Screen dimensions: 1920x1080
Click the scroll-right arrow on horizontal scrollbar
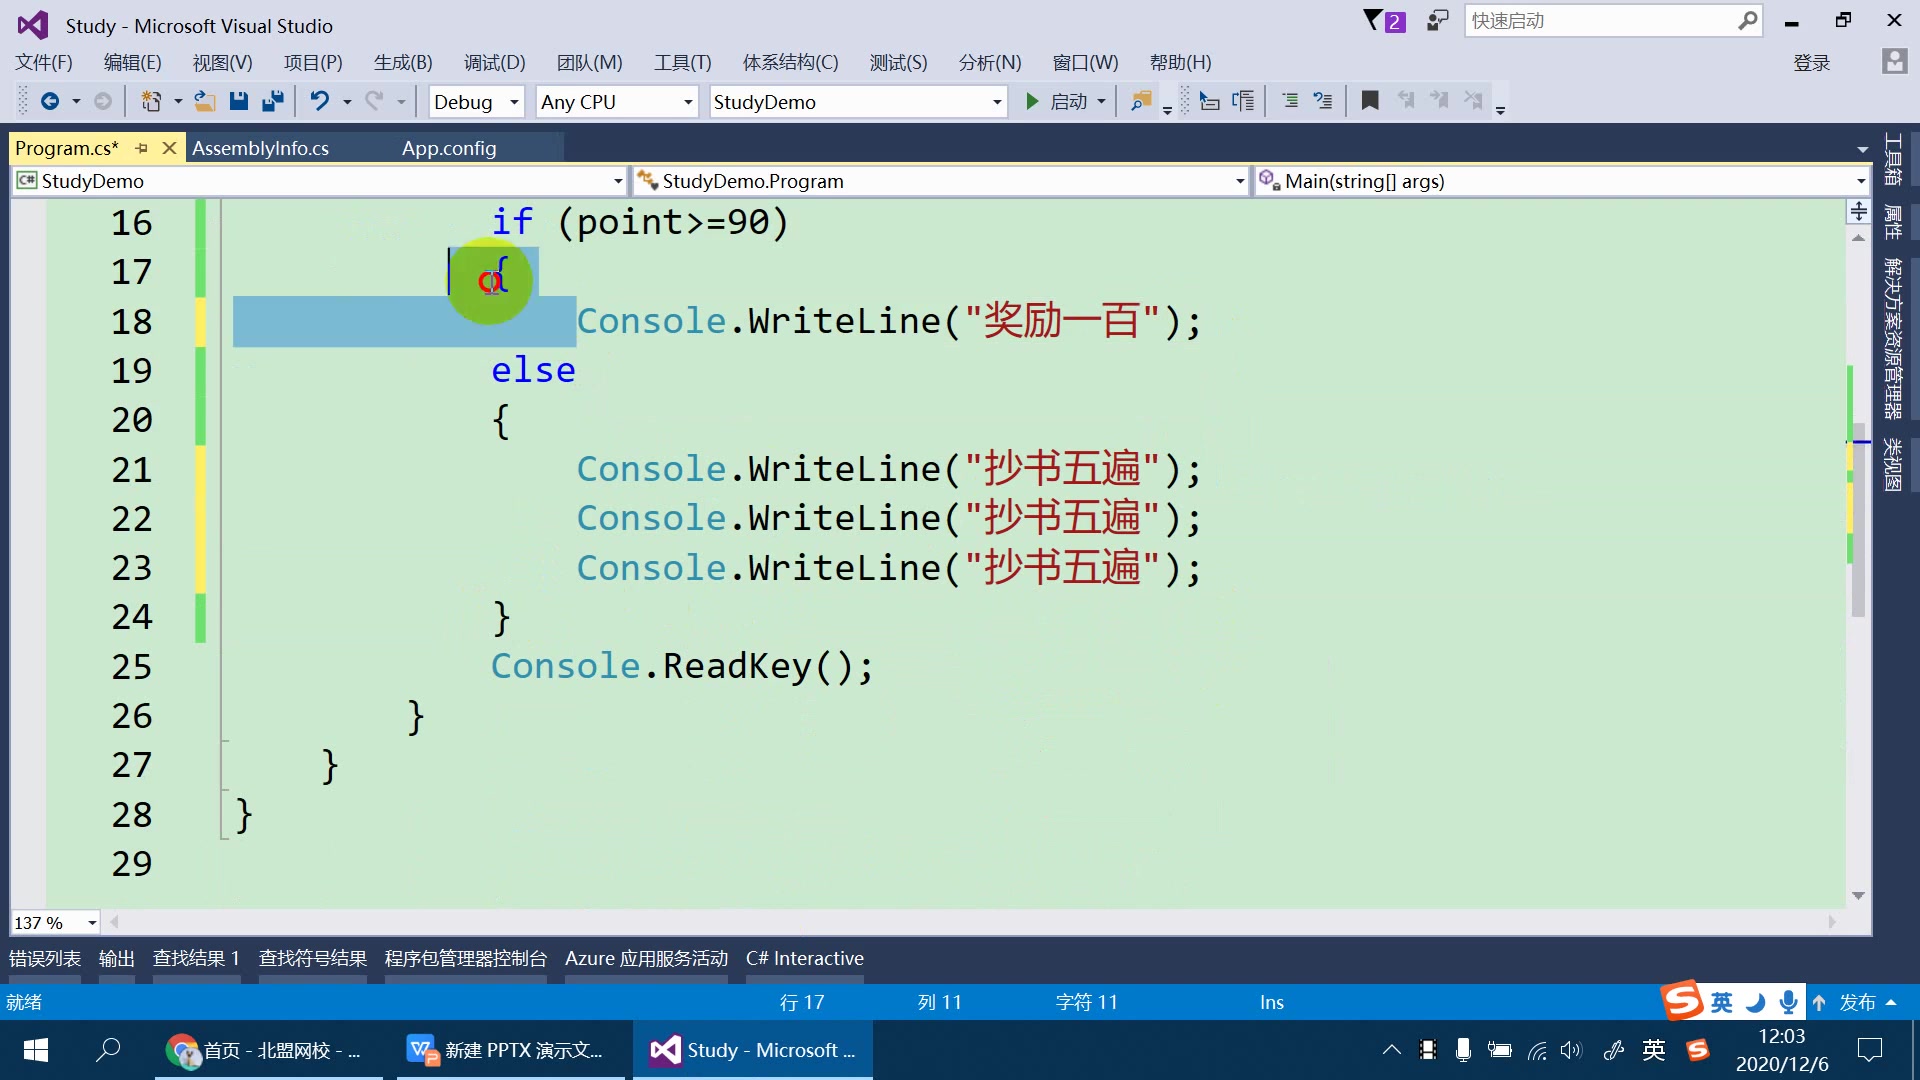point(1832,922)
